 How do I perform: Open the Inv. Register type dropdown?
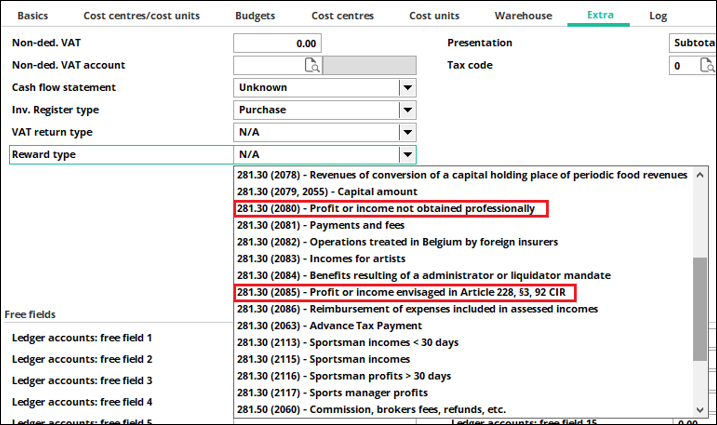coord(407,110)
